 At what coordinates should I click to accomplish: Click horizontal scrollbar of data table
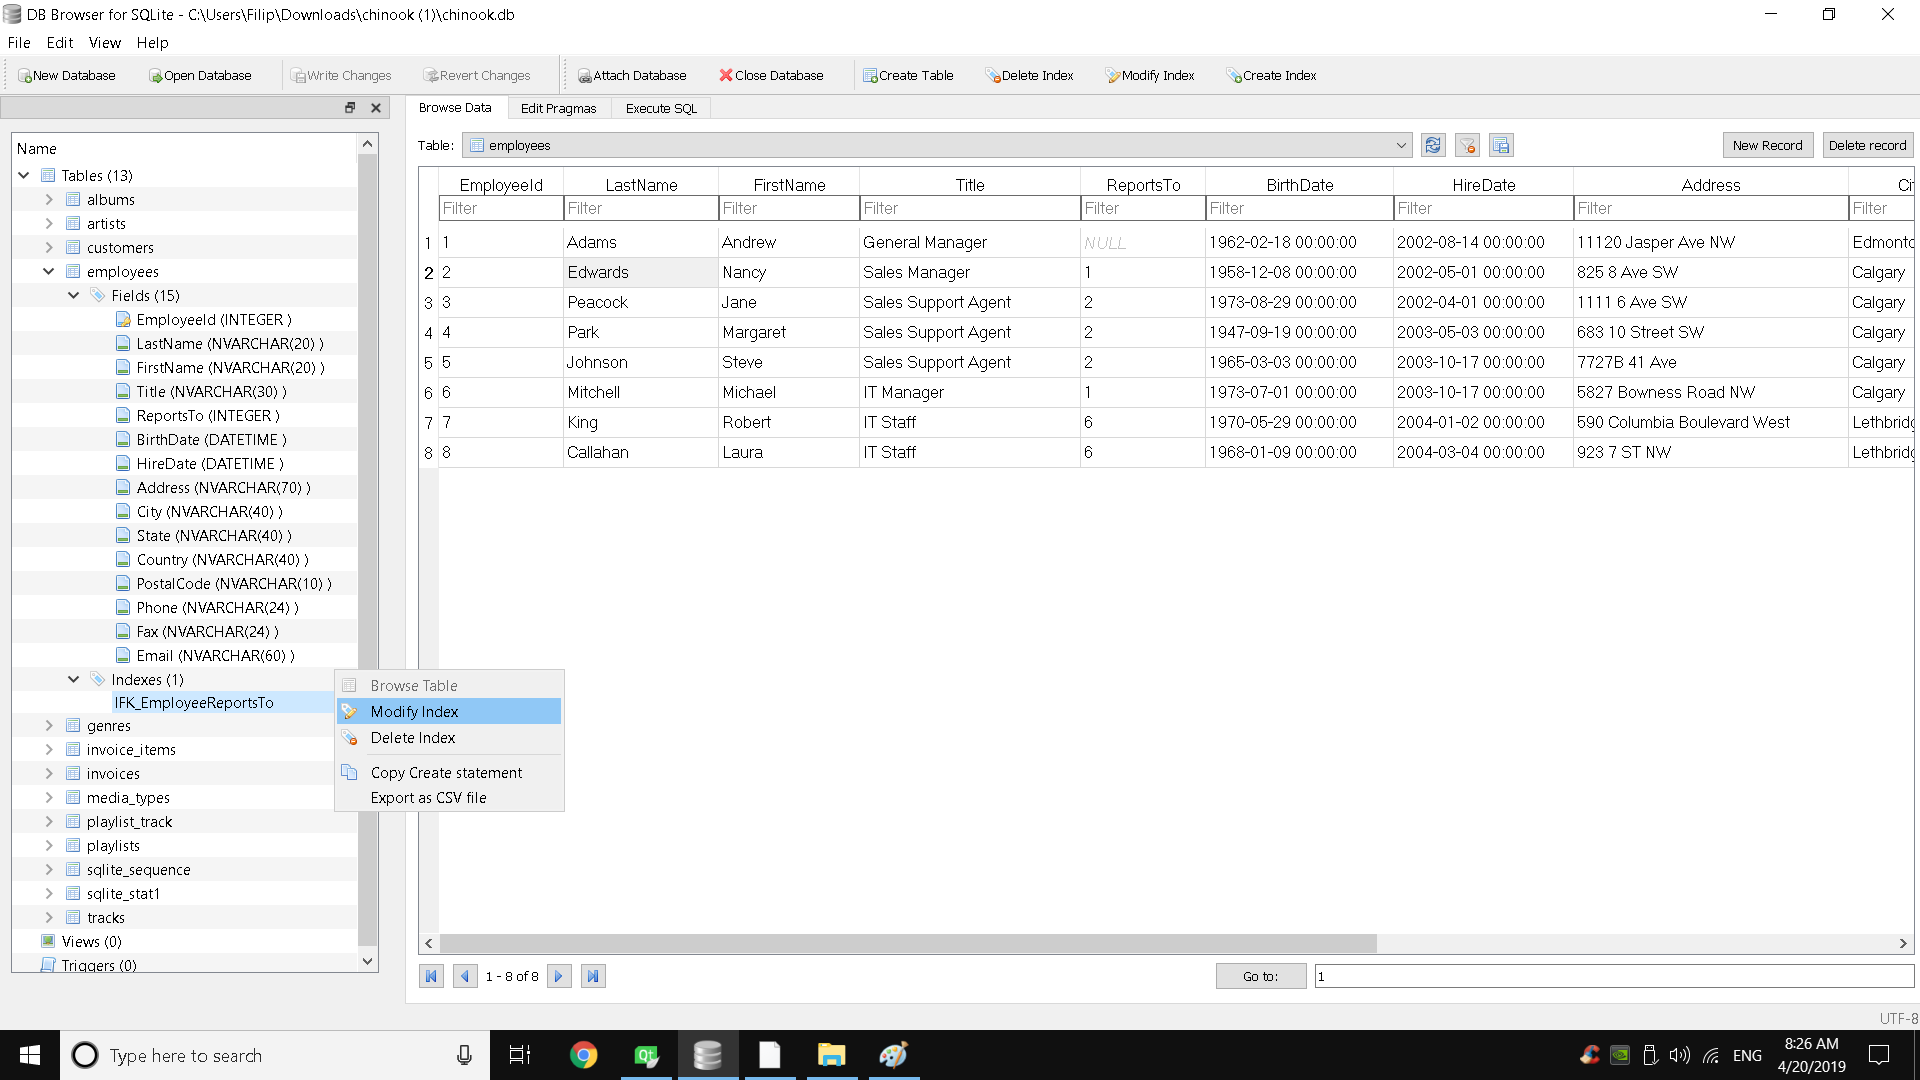908,943
